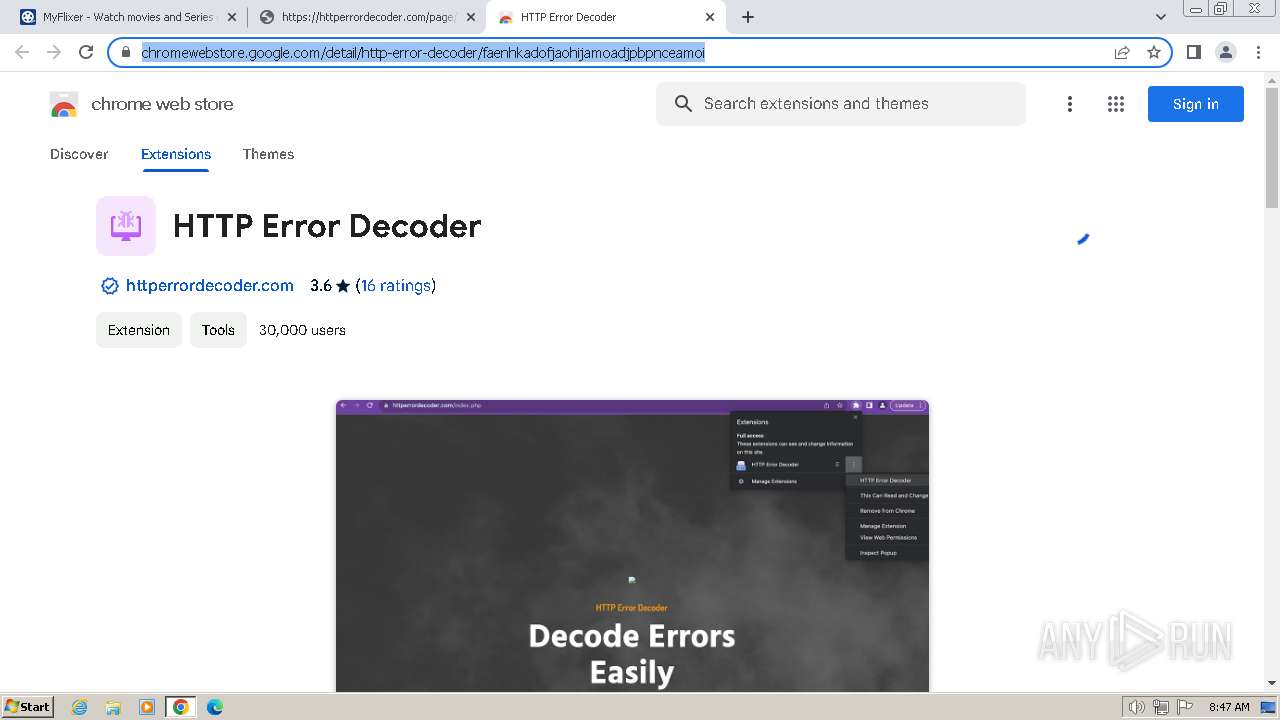Switch to MyFlixer tab
Image resolution: width=1280 pixels, height=720 pixels.
[x=129, y=17]
